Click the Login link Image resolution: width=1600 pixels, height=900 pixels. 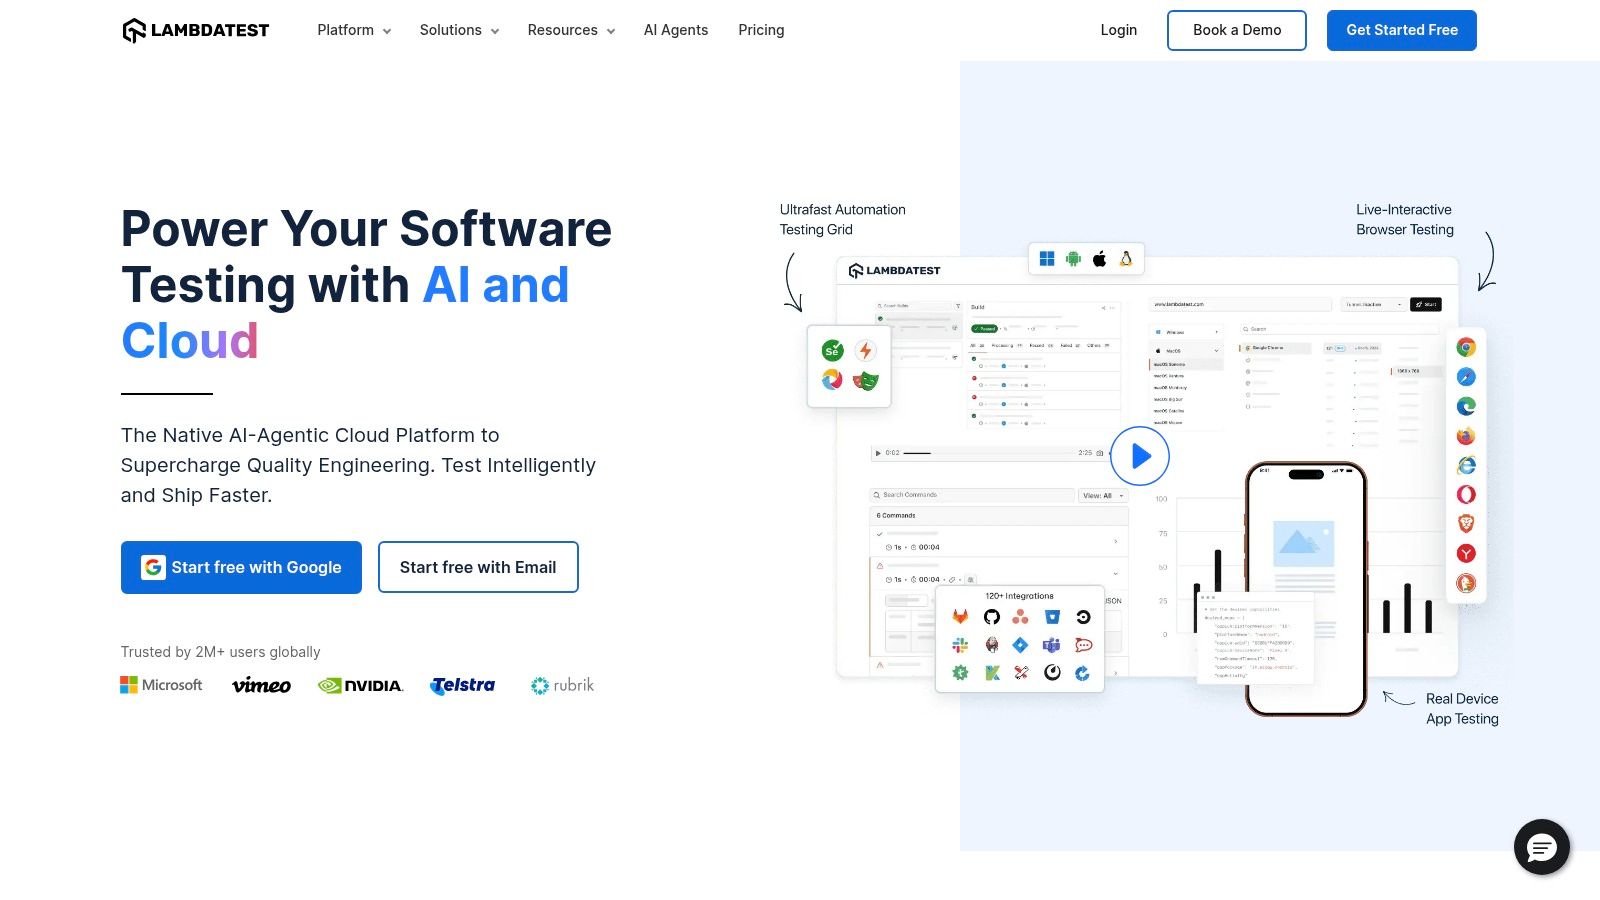tap(1118, 30)
